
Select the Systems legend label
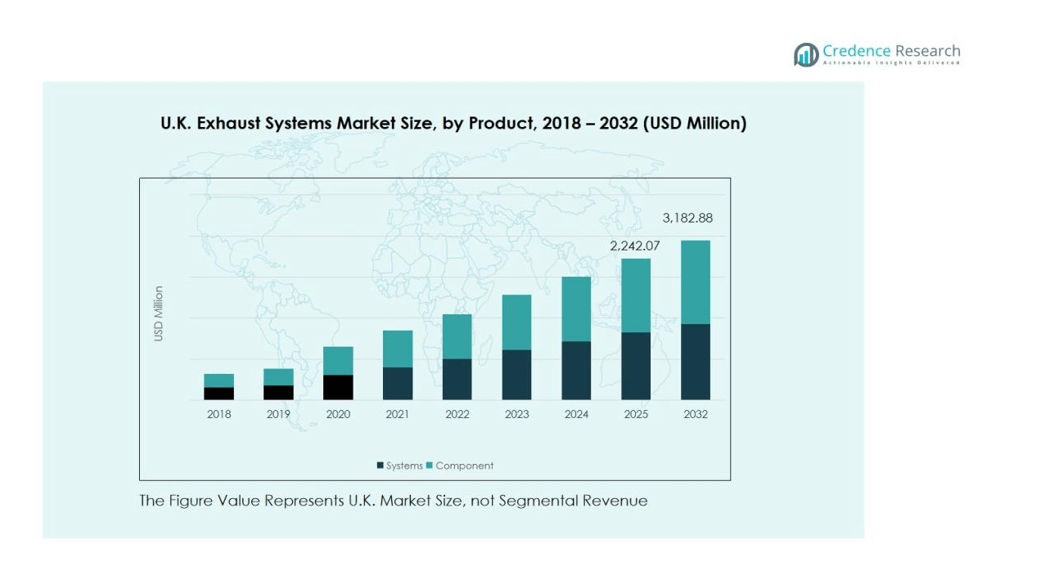coord(404,466)
